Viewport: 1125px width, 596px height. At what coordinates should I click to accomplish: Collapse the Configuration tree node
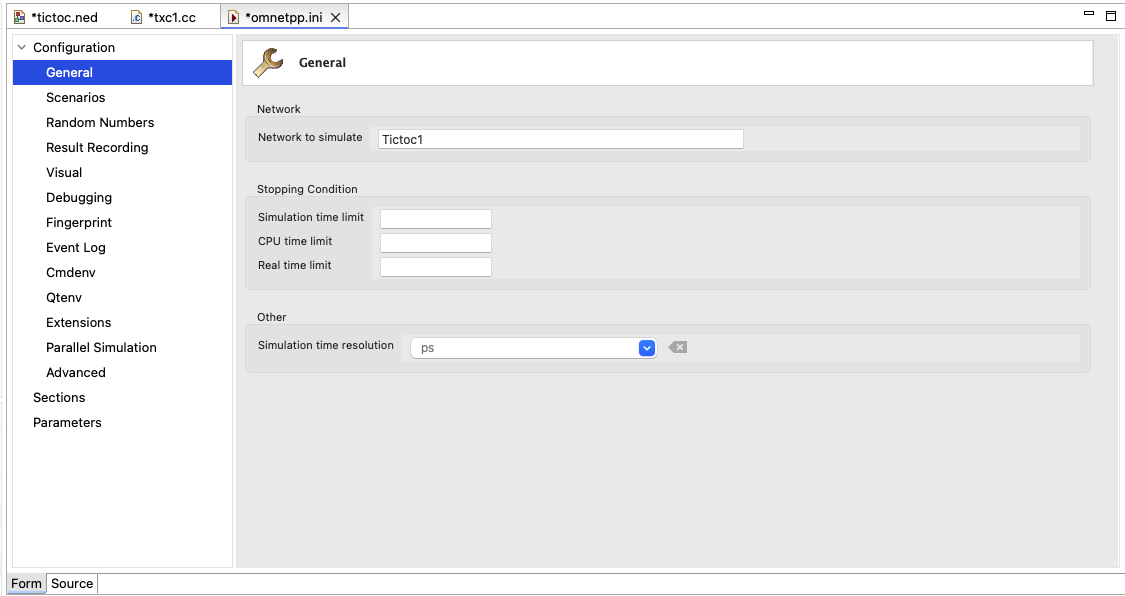pos(22,47)
